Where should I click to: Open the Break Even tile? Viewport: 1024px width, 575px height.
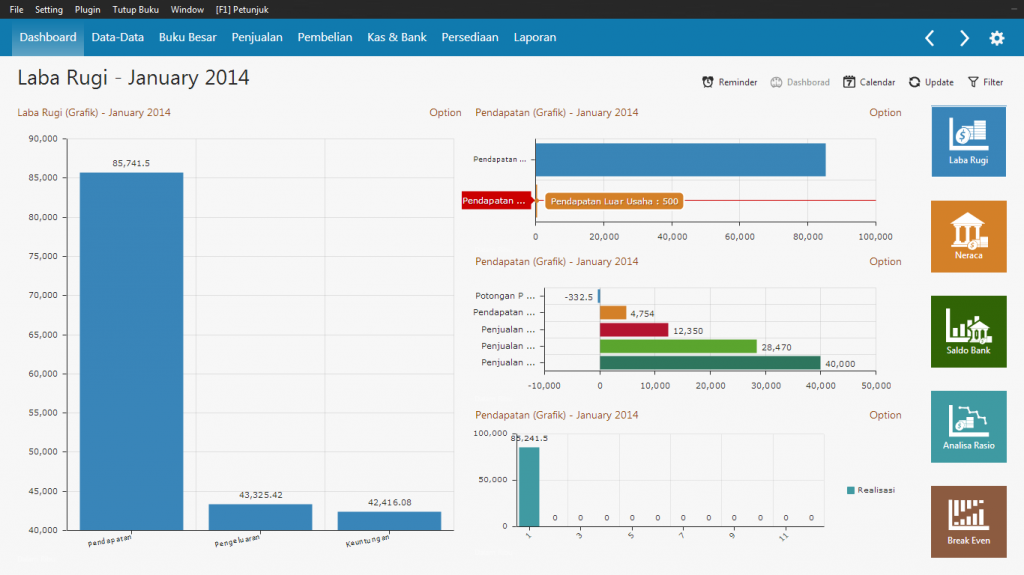(x=968, y=521)
